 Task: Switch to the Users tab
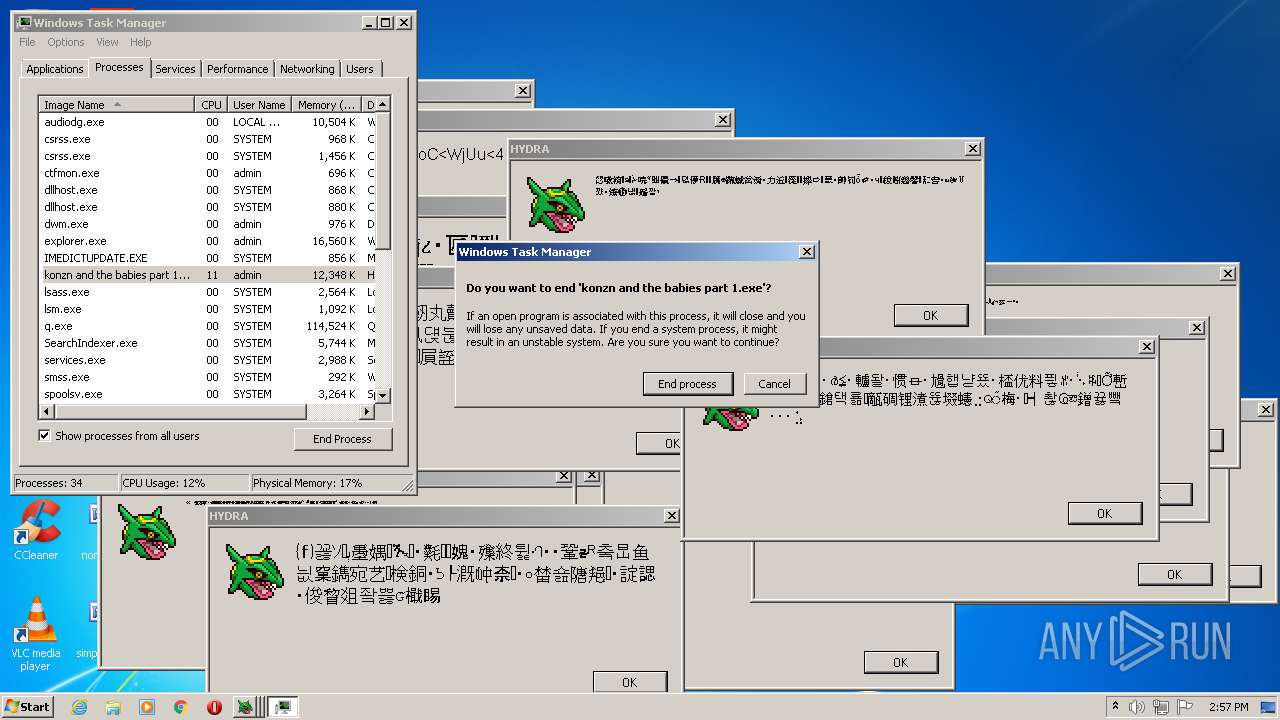coord(360,69)
